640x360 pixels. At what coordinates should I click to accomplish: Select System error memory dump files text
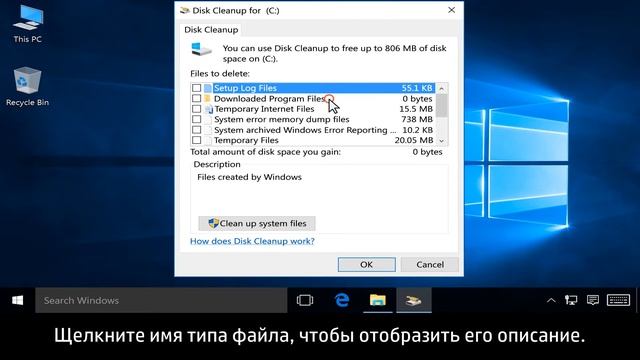click(282, 120)
